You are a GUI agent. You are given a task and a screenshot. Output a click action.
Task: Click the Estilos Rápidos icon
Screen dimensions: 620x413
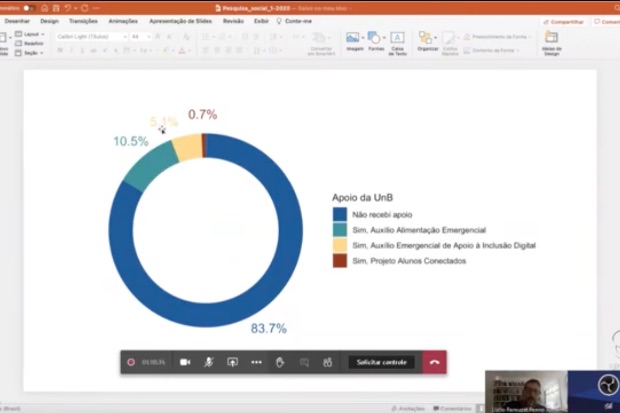(x=450, y=43)
